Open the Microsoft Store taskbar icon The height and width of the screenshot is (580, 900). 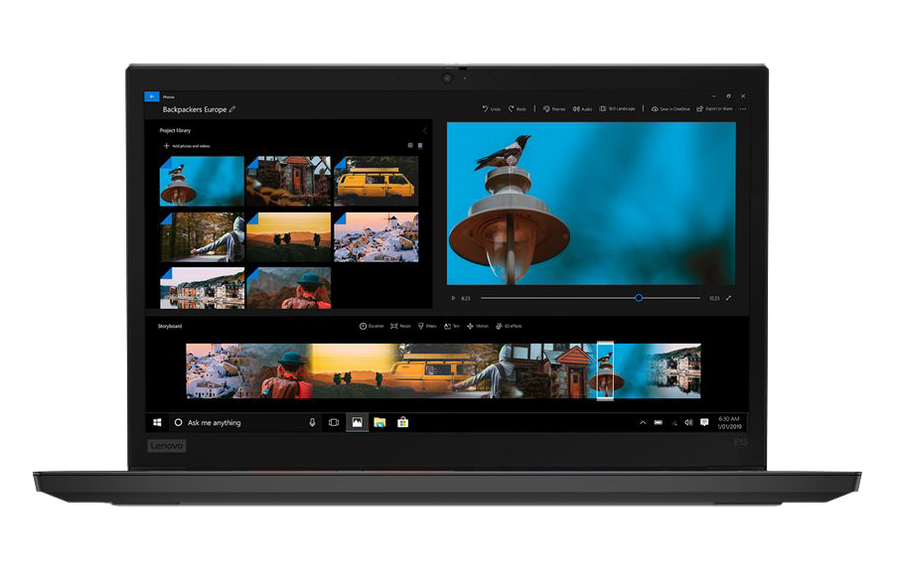pos(403,423)
